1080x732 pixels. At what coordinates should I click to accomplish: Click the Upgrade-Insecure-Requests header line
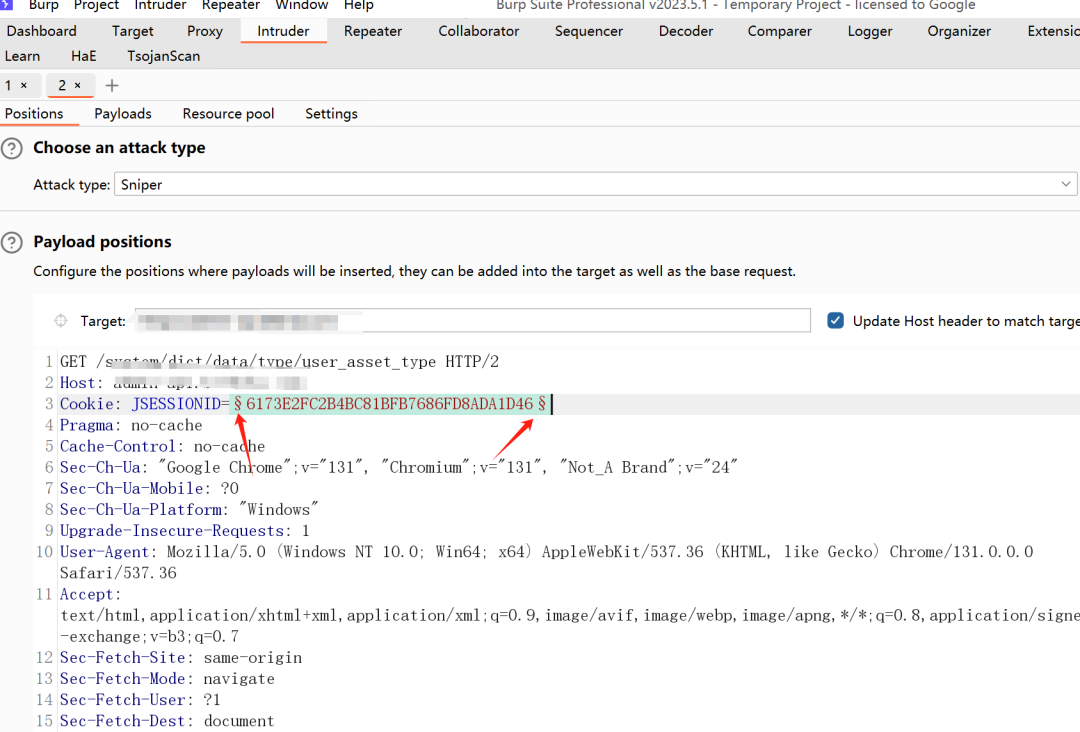tap(185, 531)
